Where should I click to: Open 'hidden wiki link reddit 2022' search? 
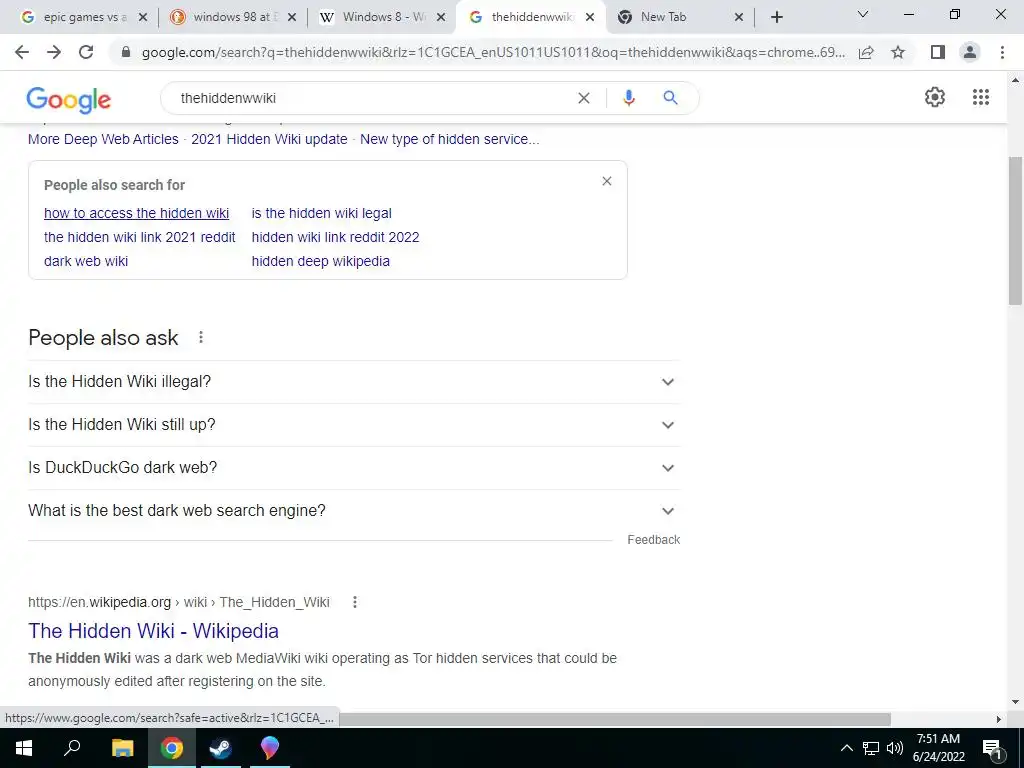336,237
